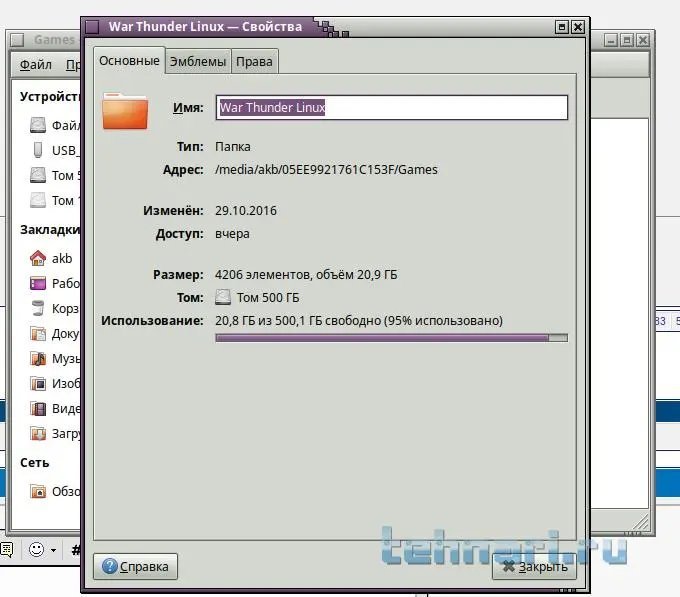Click the note icon at bottom left
Viewport: 680px width, 597px height.
(7, 549)
